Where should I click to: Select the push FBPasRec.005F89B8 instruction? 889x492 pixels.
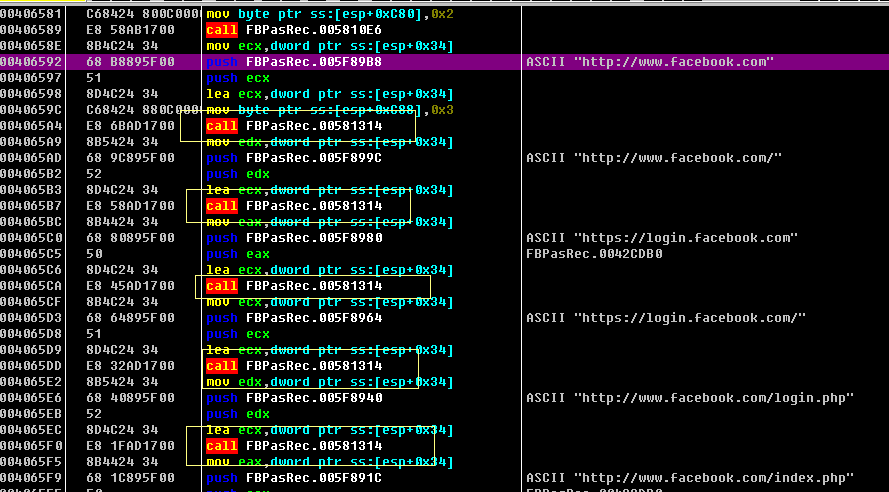[x=294, y=62]
